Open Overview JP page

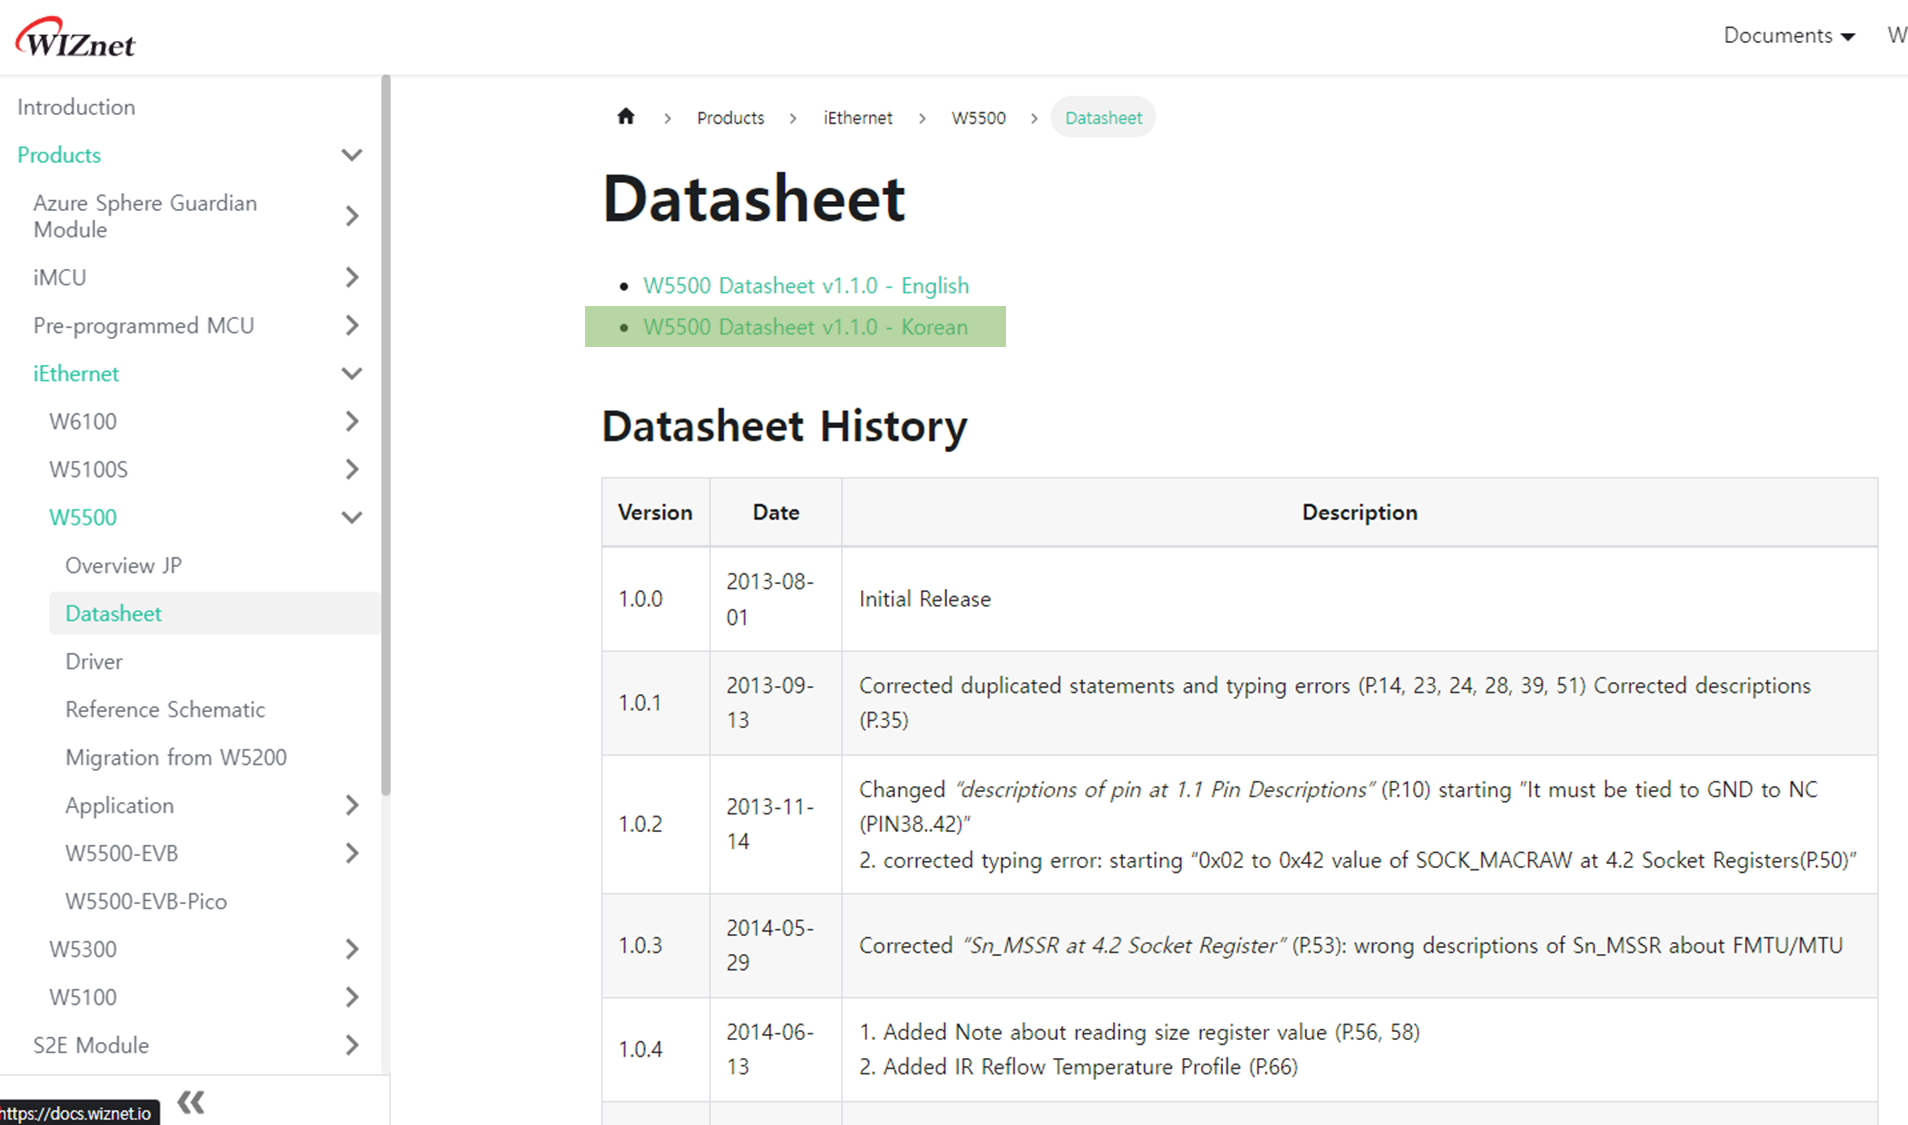coord(124,565)
